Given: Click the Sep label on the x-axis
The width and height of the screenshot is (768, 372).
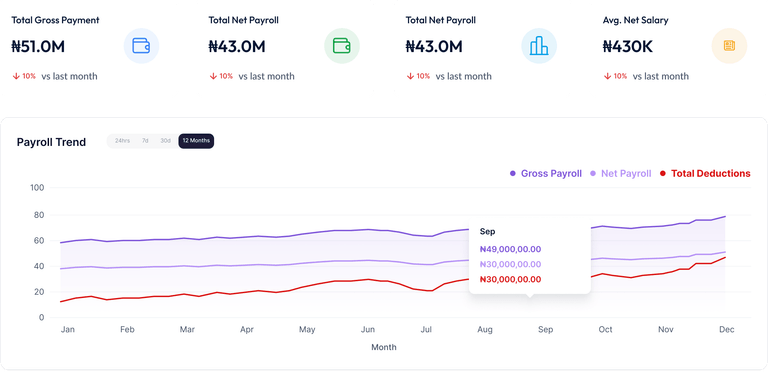Looking at the screenshot, I should pyautogui.click(x=546, y=329).
